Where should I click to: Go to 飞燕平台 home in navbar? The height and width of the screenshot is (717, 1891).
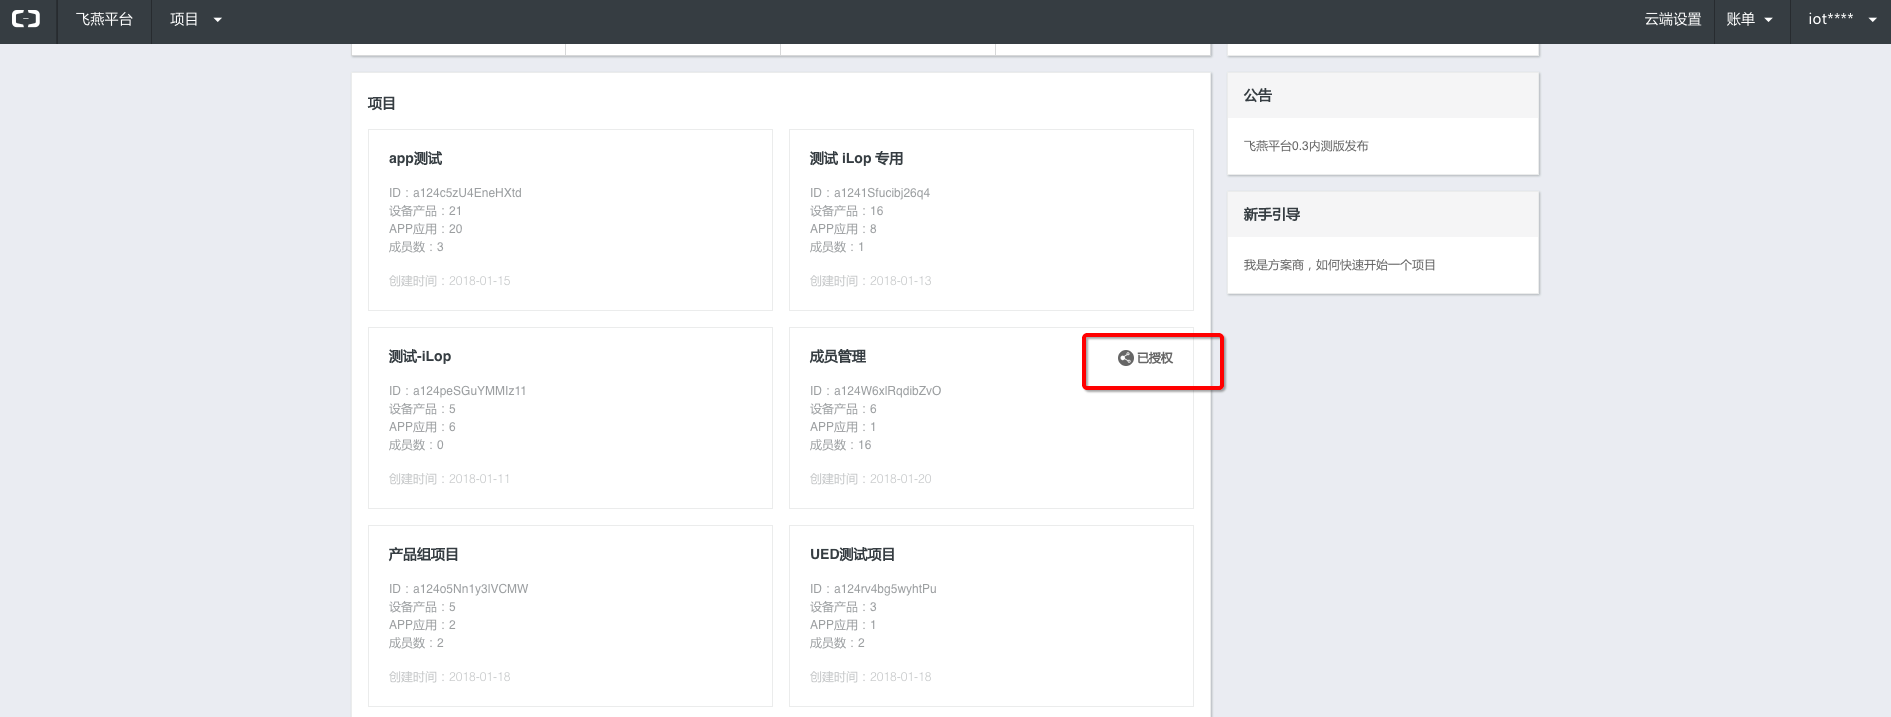click(x=104, y=20)
